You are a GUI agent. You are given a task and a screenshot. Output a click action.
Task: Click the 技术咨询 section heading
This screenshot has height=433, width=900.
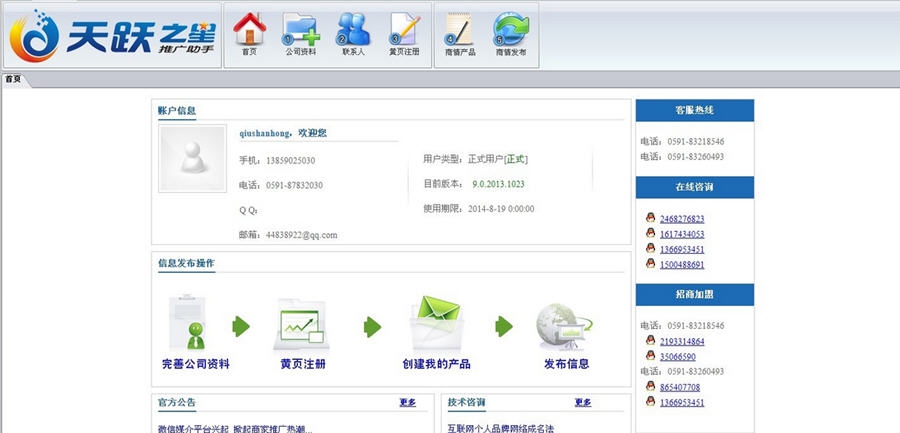pos(467,403)
